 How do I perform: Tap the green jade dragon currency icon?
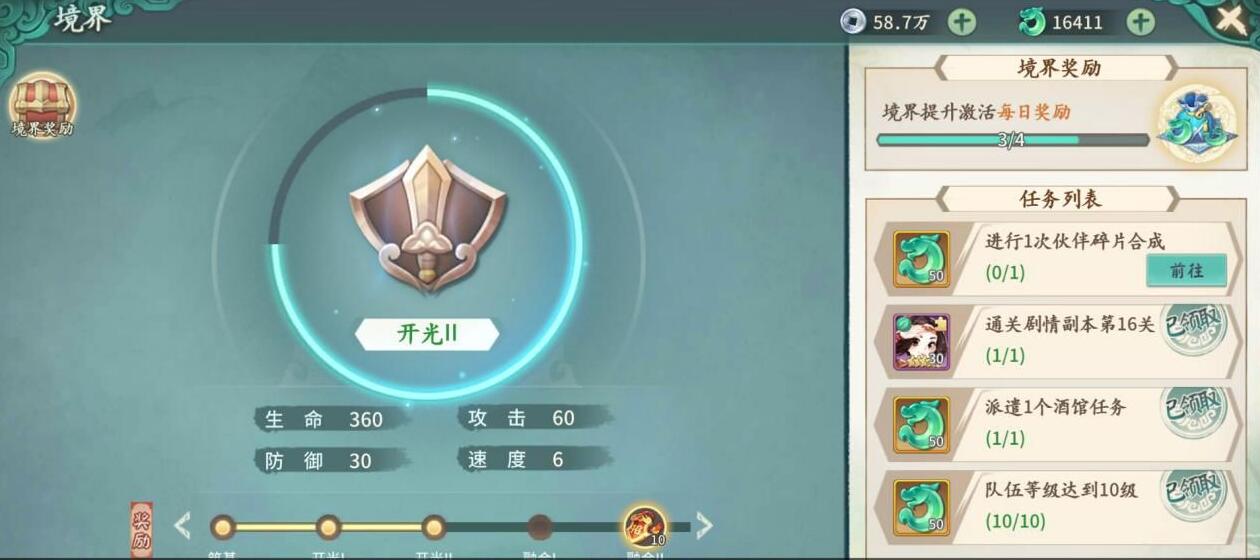pyautogui.click(x=1031, y=21)
